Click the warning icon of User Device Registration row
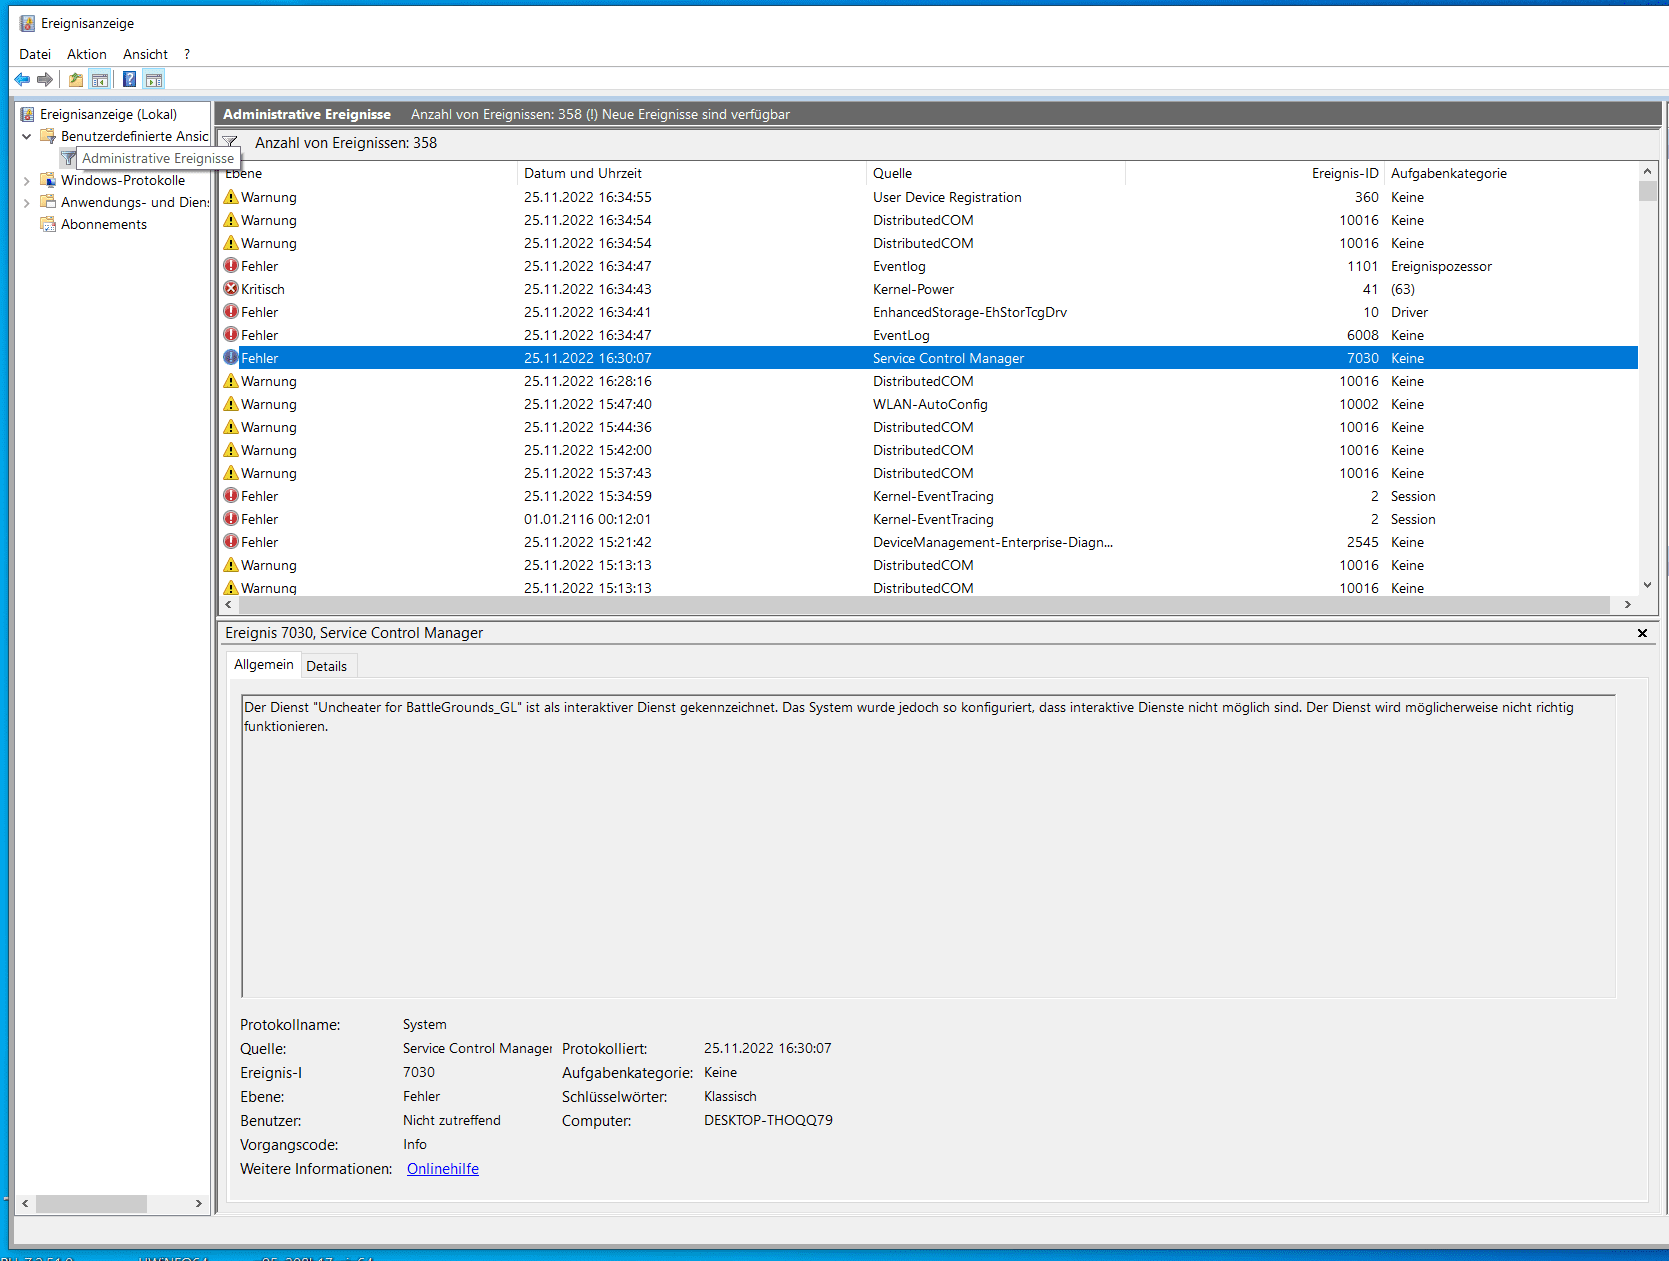The width and height of the screenshot is (1669, 1261). pos(231,197)
